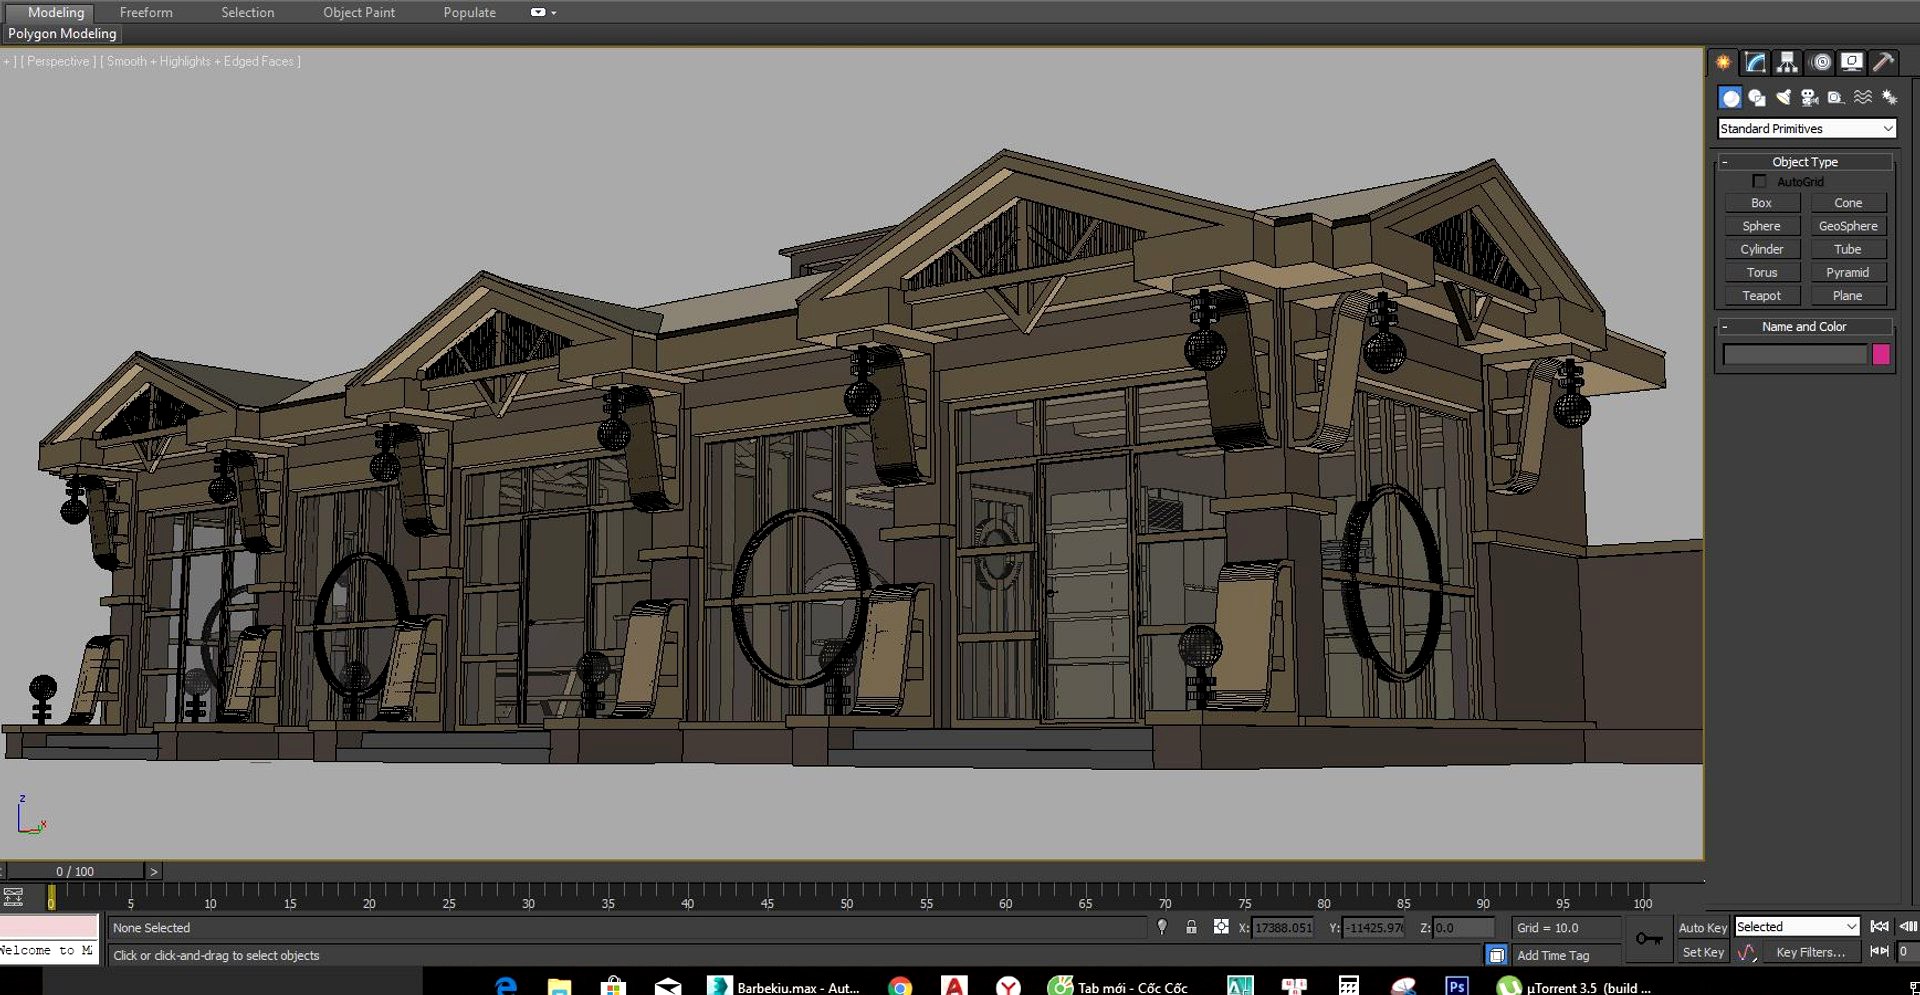Toggle Key Mode playback control
The width and height of the screenshot is (1920, 995).
coord(1880,951)
